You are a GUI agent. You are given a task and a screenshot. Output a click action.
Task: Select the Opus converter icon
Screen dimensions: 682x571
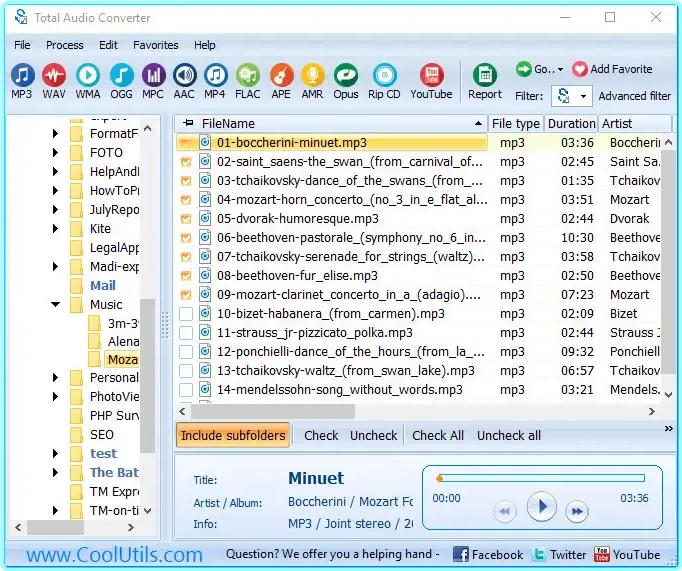point(346,75)
